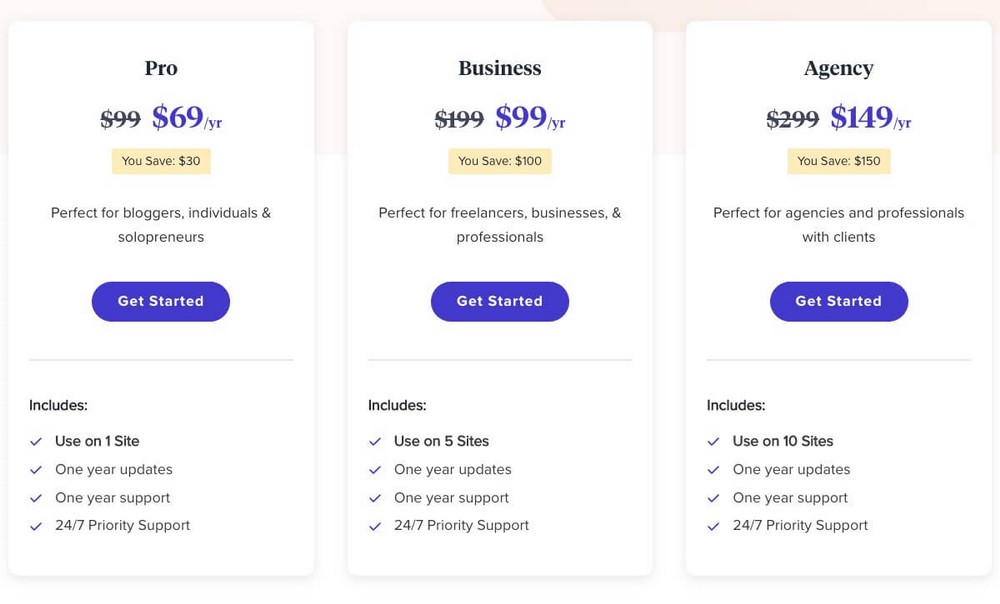Click the Agency plan heading
Screen dimensions: 1000x604
pos(839,69)
